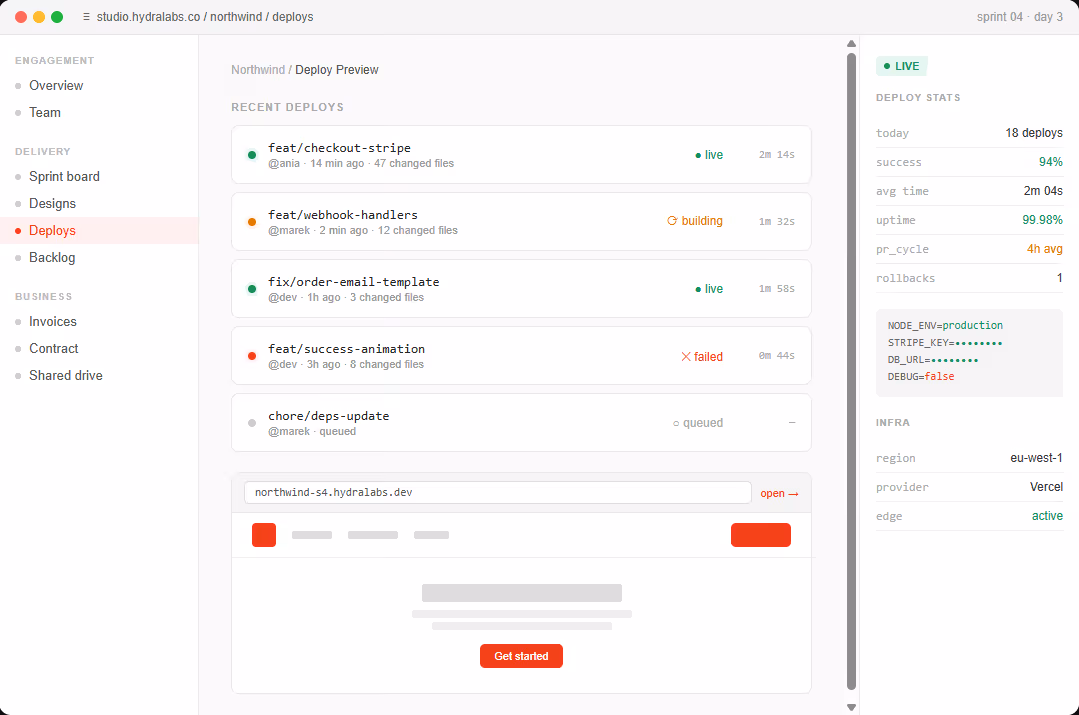Click the Get started button in preview
This screenshot has height=715, width=1079.
click(x=521, y=656)
